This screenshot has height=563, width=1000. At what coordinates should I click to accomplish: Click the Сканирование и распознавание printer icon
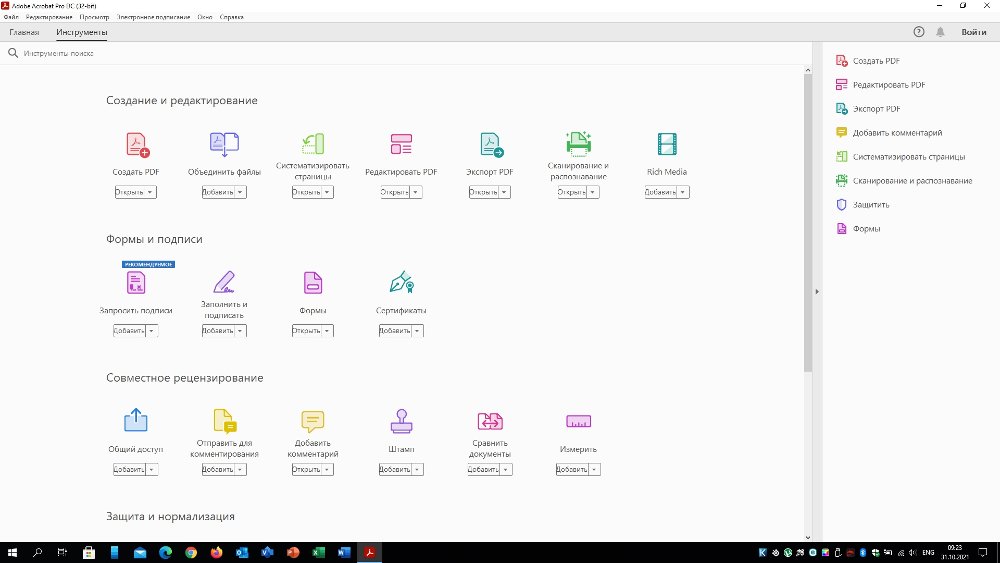pos(578,143)
